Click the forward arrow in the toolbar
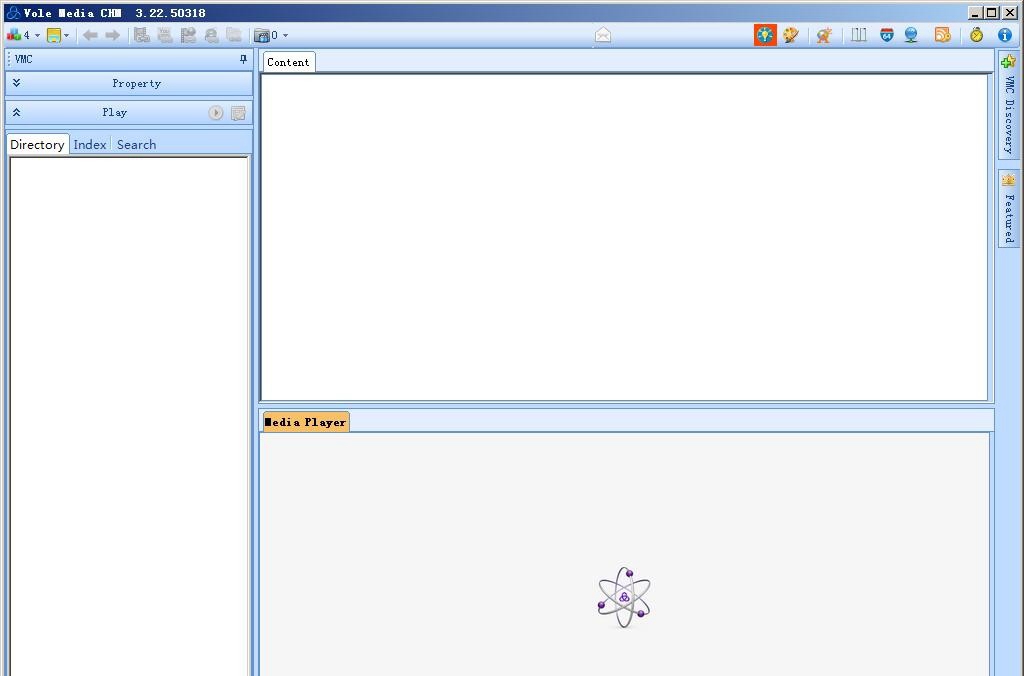Viewport: 1024px width, 676px height. [x=112, y=35]
